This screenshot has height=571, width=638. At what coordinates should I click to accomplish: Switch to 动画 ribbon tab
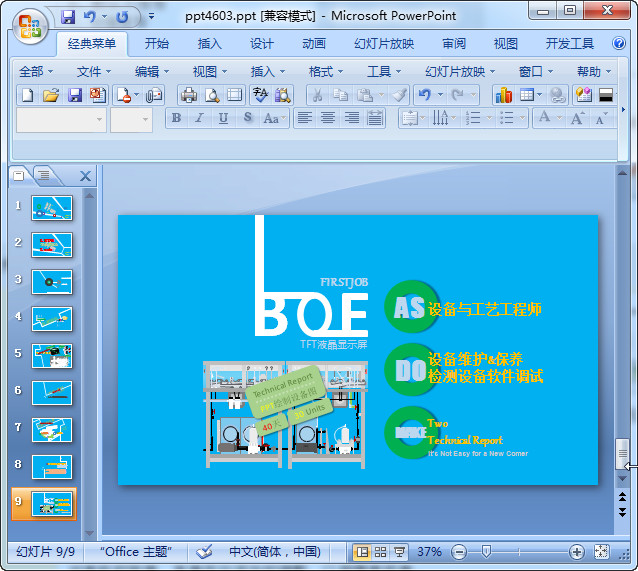(314, 44)
